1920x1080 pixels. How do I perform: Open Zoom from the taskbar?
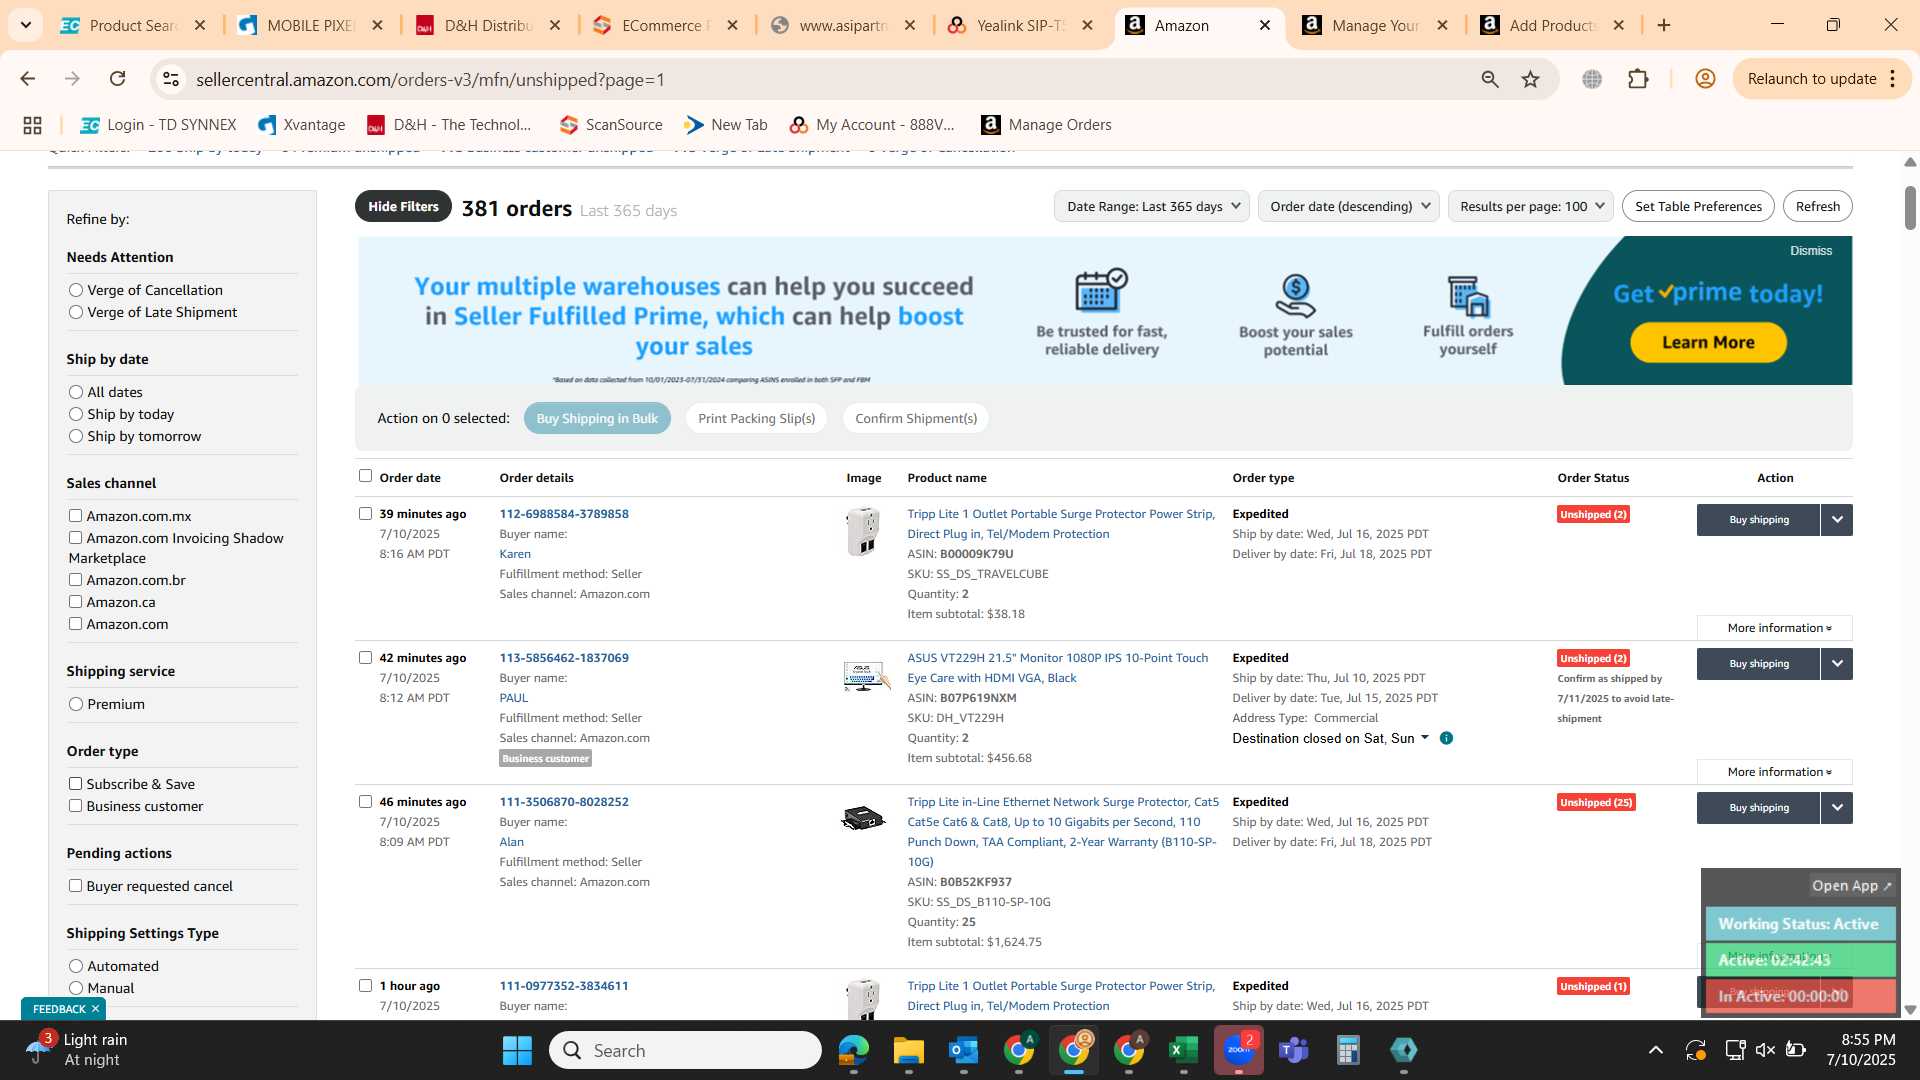(x=1239, y=1050)
